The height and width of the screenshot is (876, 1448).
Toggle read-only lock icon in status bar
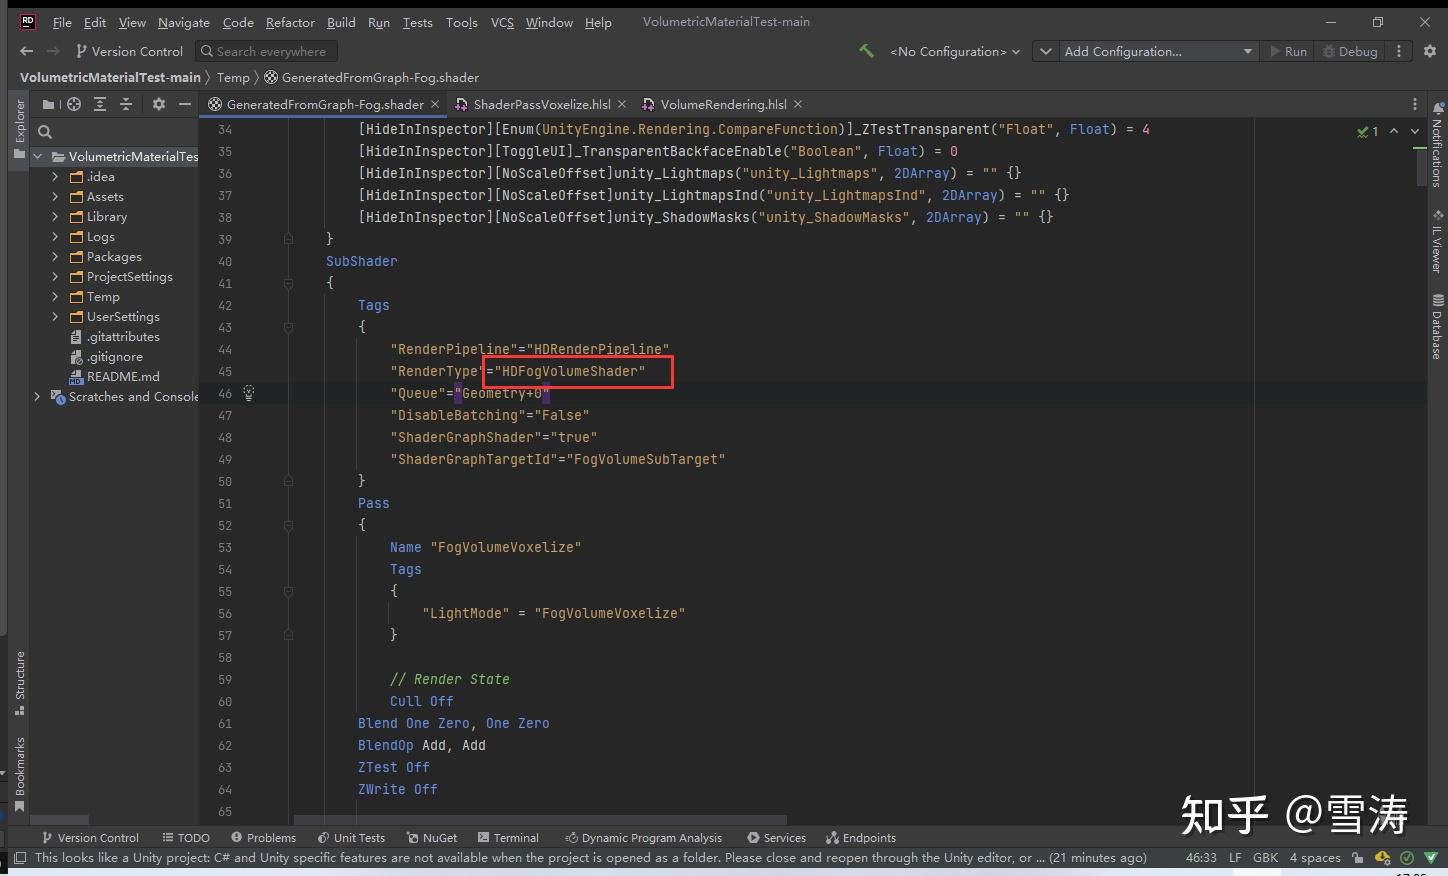[x=1357, y=858]
